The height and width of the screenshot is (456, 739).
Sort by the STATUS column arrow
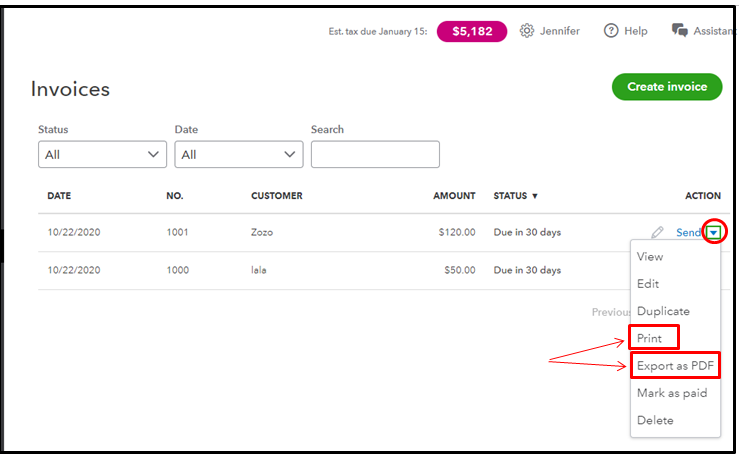tap(534, 196)
